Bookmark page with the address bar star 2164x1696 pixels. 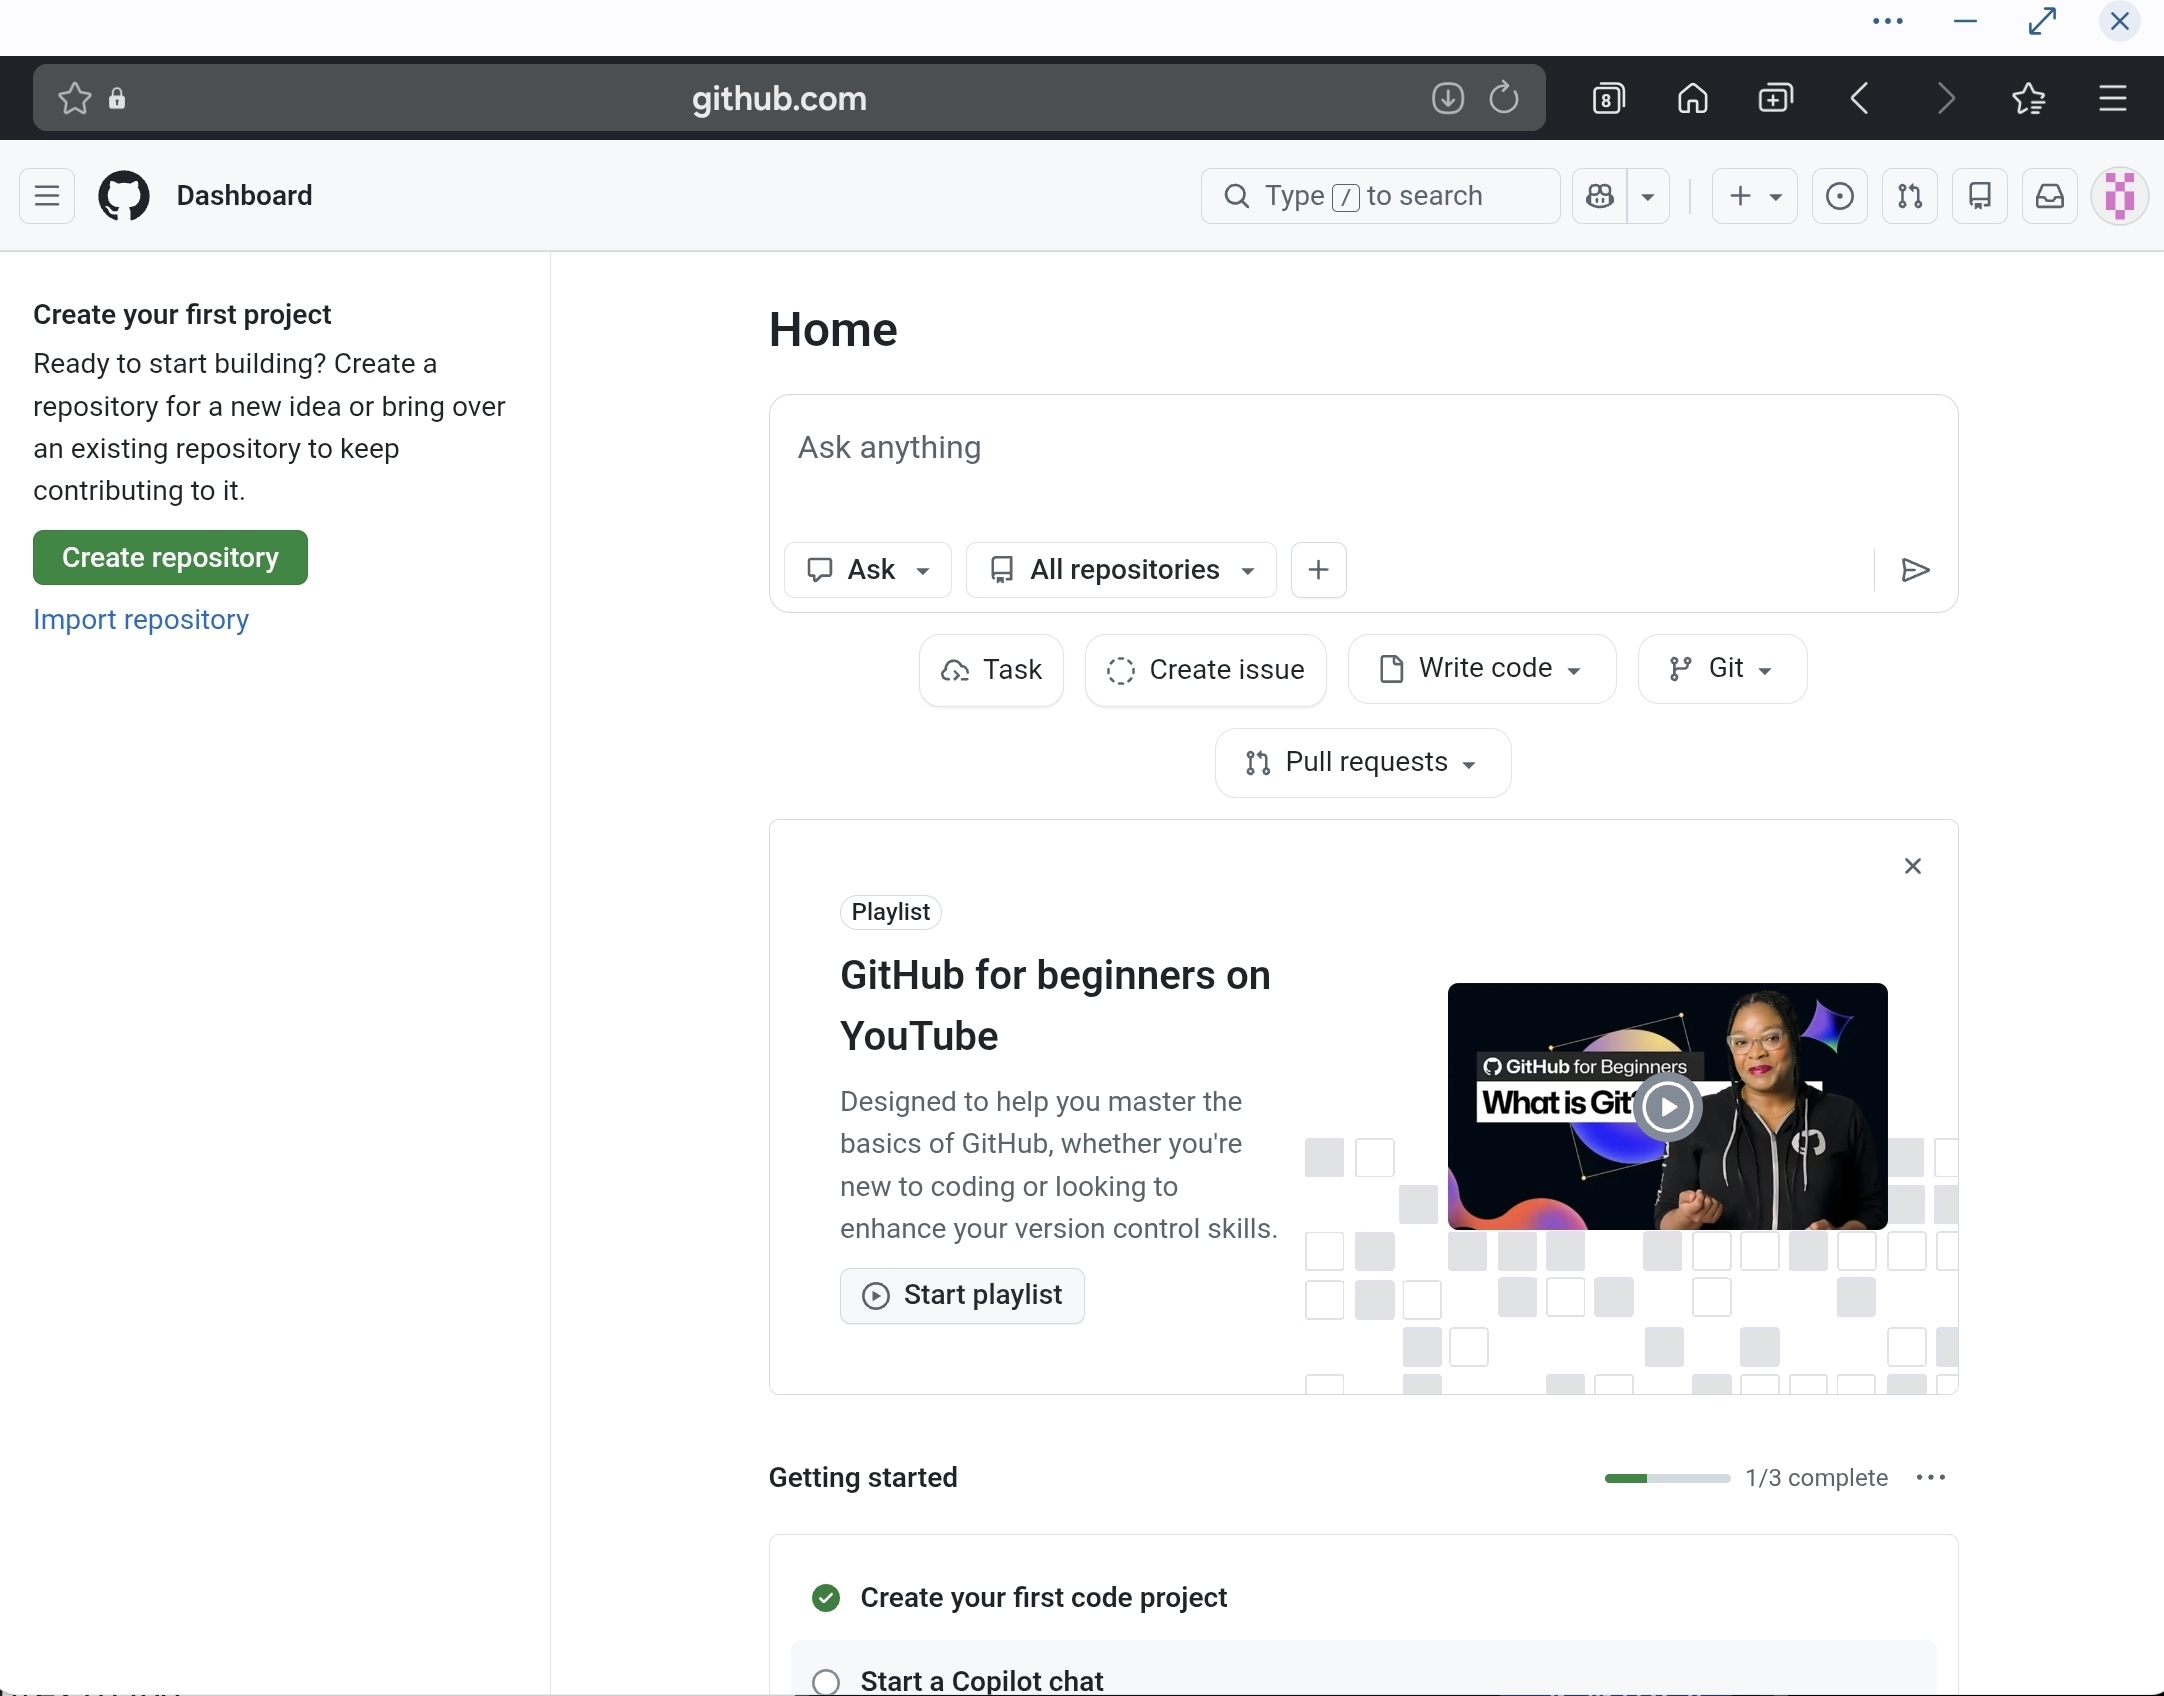[75, 98]
